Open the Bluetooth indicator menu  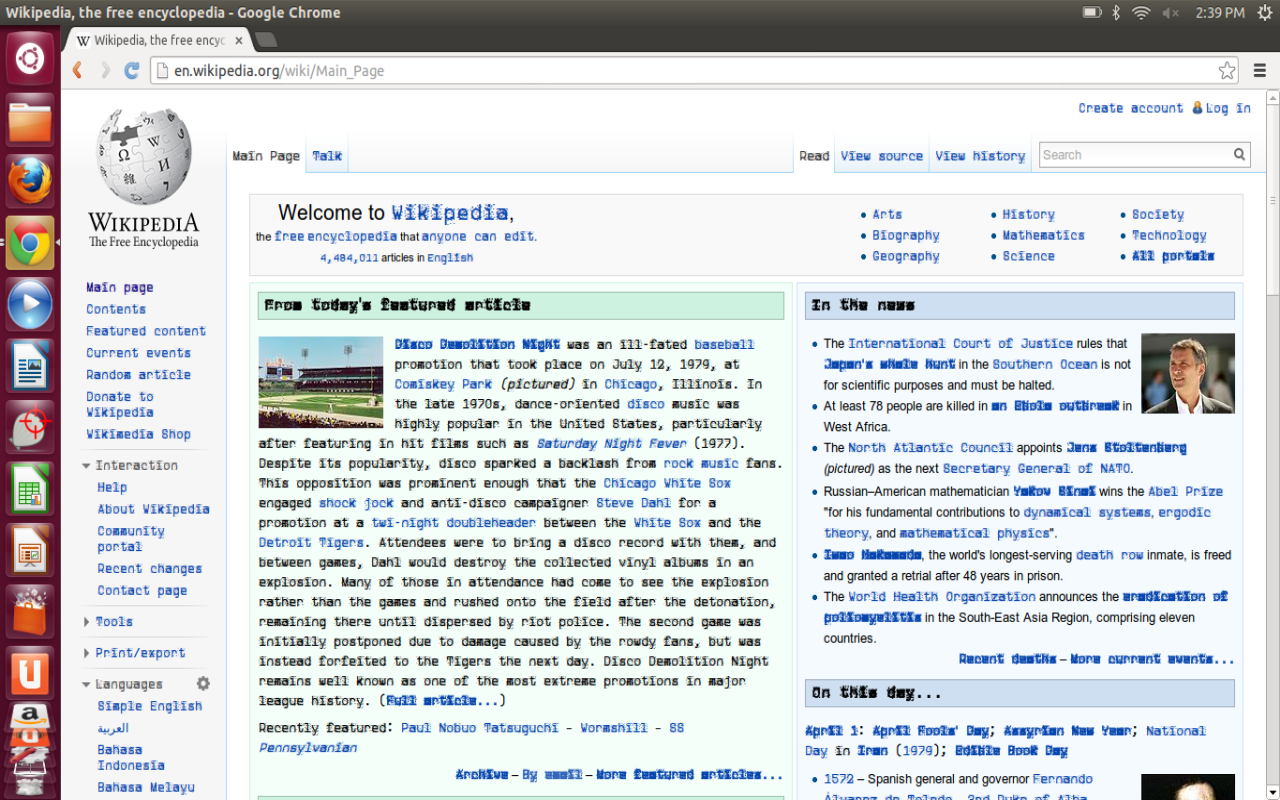1117,13
